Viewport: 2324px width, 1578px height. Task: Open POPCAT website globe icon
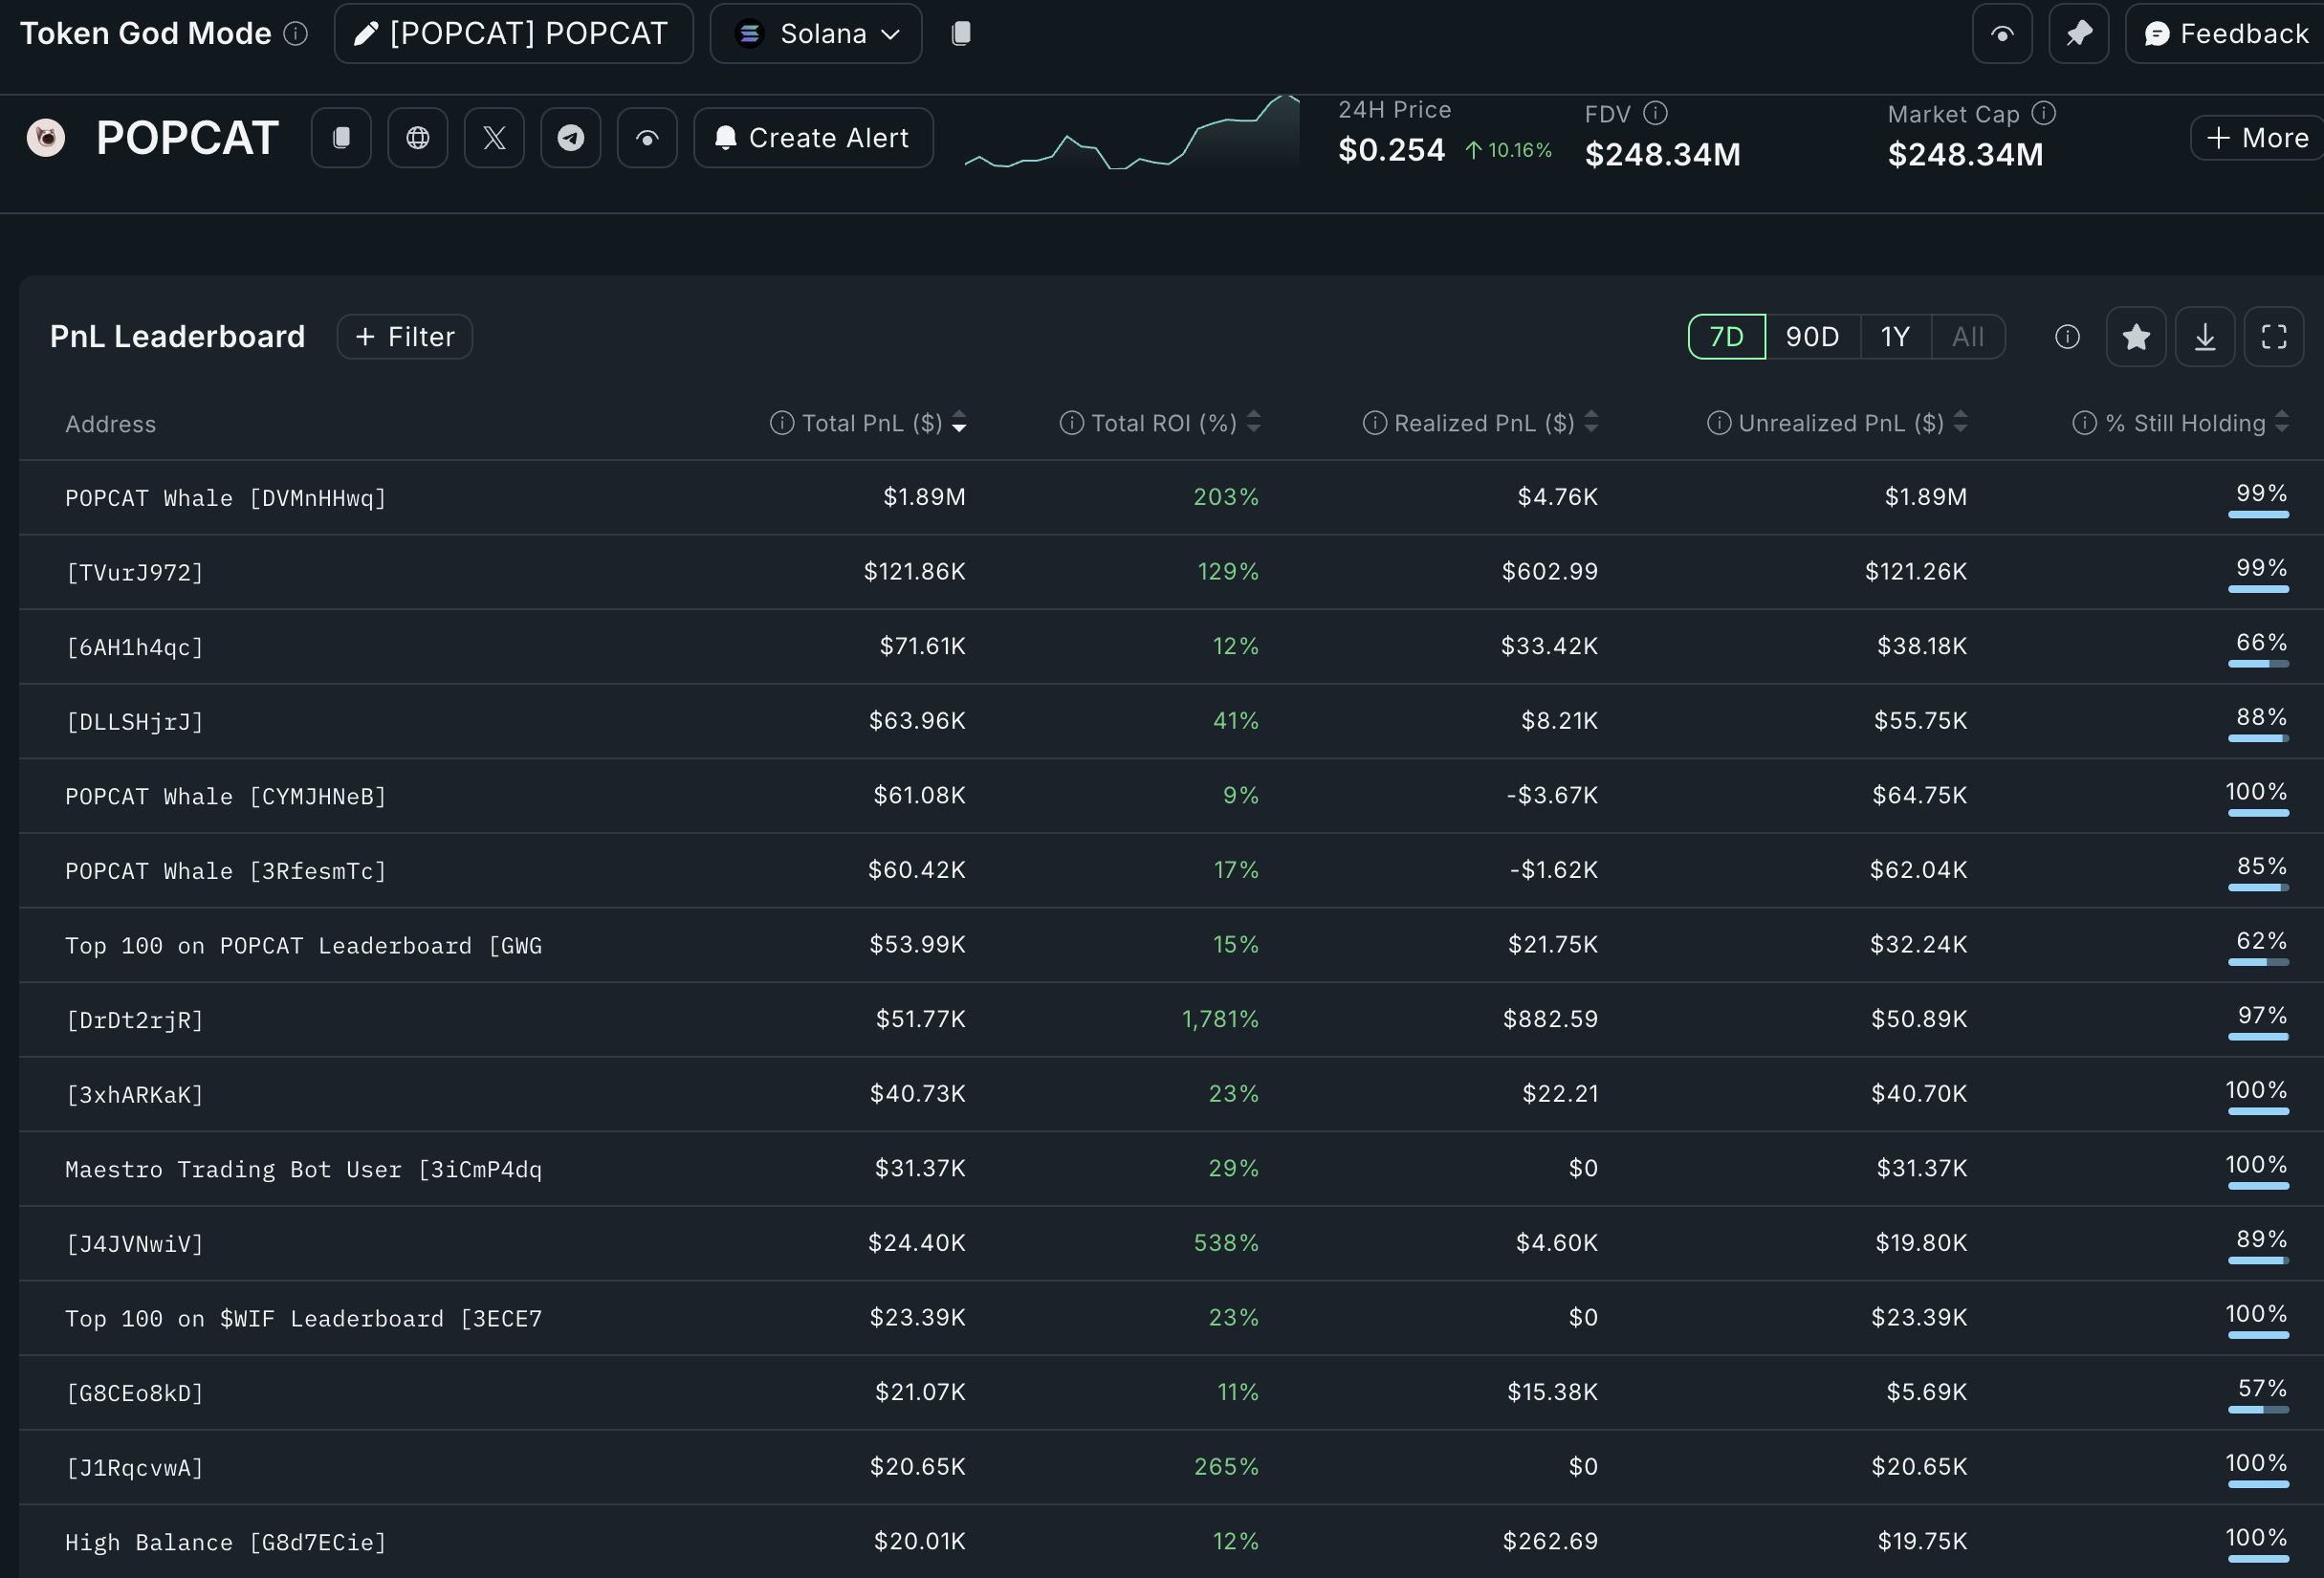(x=418, y=138)
